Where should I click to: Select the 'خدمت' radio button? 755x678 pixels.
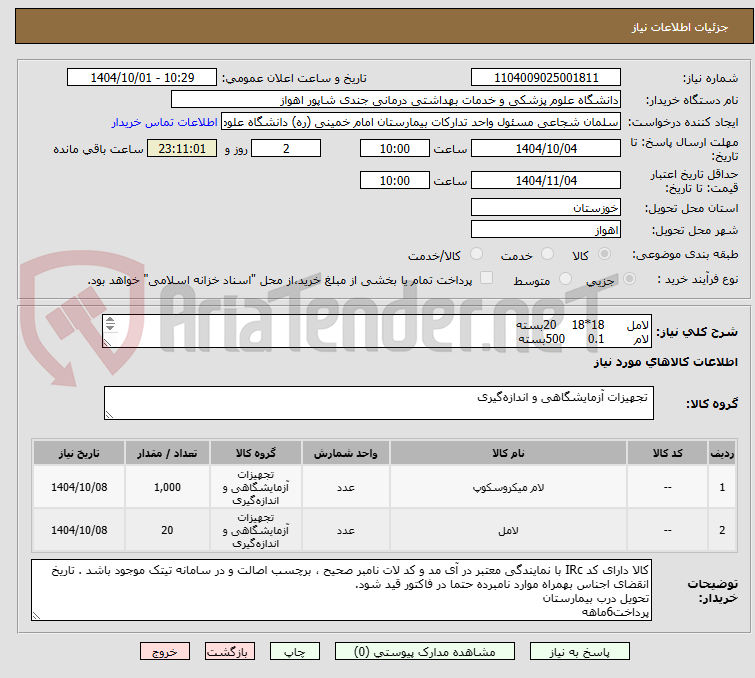click(547, 254)
